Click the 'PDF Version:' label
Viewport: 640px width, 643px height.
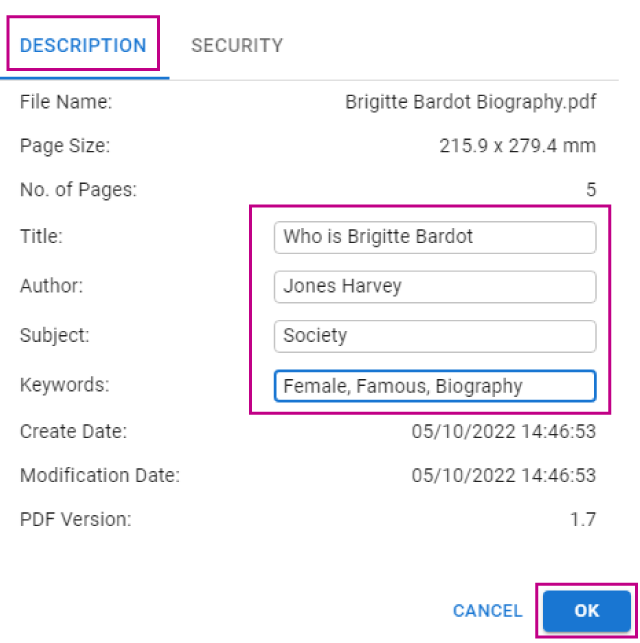[76, 519]
